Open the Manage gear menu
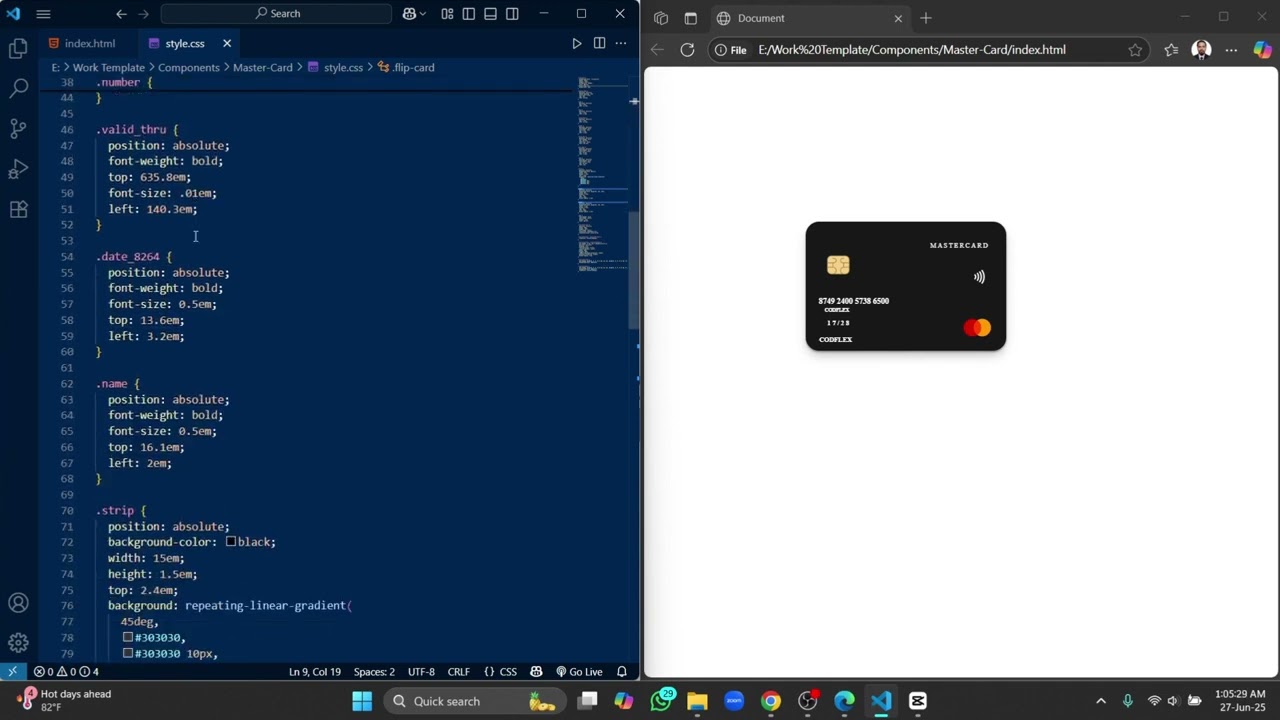The image size is (1280, 720). (x=18, y=643)
